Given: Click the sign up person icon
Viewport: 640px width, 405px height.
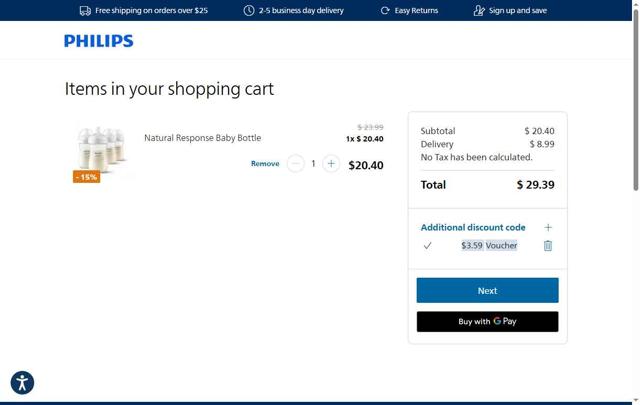Looking at the screenshot, I should tap(479, 10).
